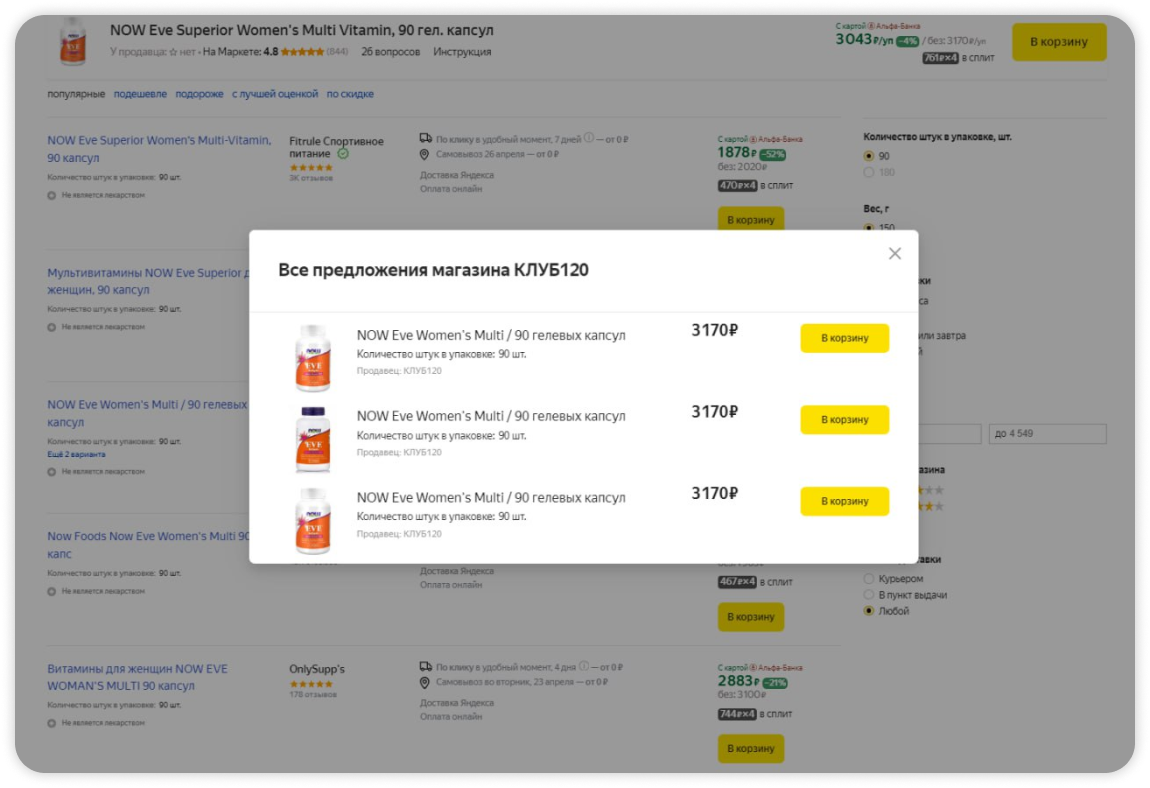Close the КЛУБ120 offers popup
Image resolution: width=1150 pixels, height=788 pixels.
(x=894, y=254)
